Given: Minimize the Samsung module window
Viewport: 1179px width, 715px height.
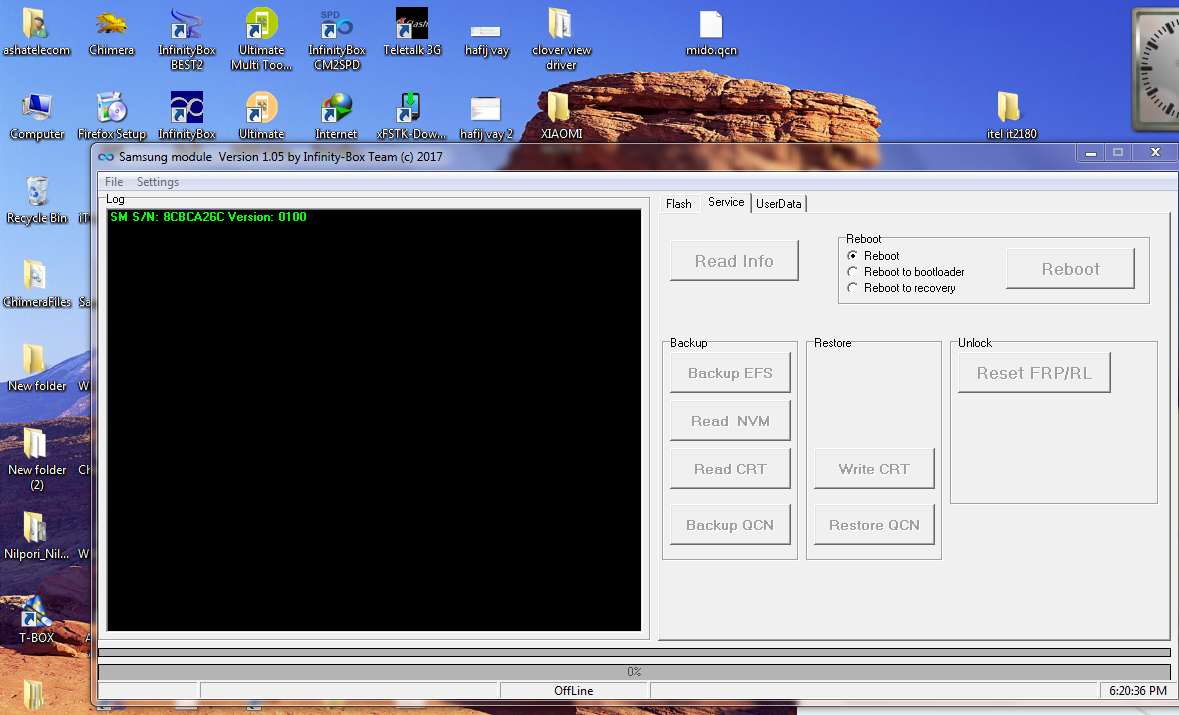Looking at the screenshot, I should (1090, 153).
